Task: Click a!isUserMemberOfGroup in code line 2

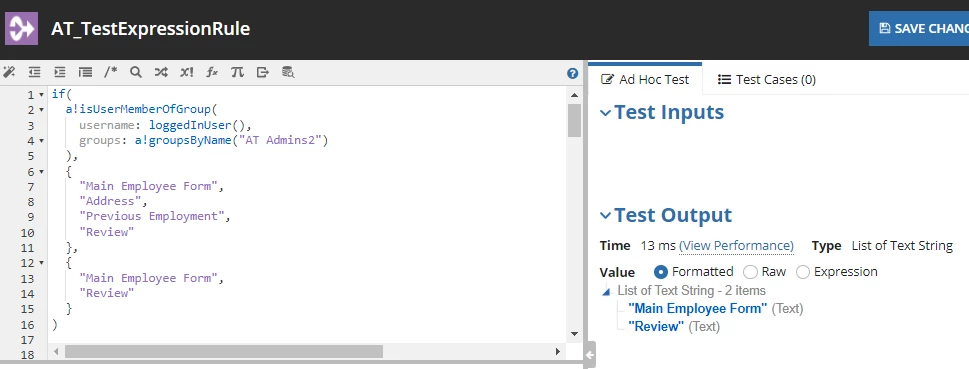Action: (x=138, y=110)
